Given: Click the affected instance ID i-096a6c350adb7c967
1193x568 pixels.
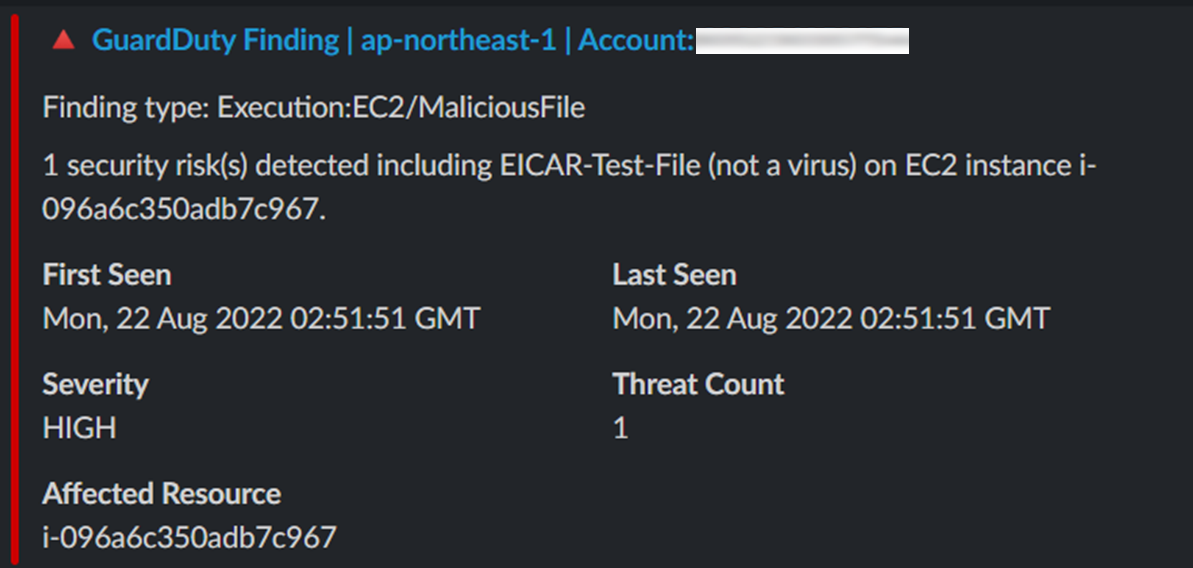Looking at the screenshot, I should coord(189,538).
